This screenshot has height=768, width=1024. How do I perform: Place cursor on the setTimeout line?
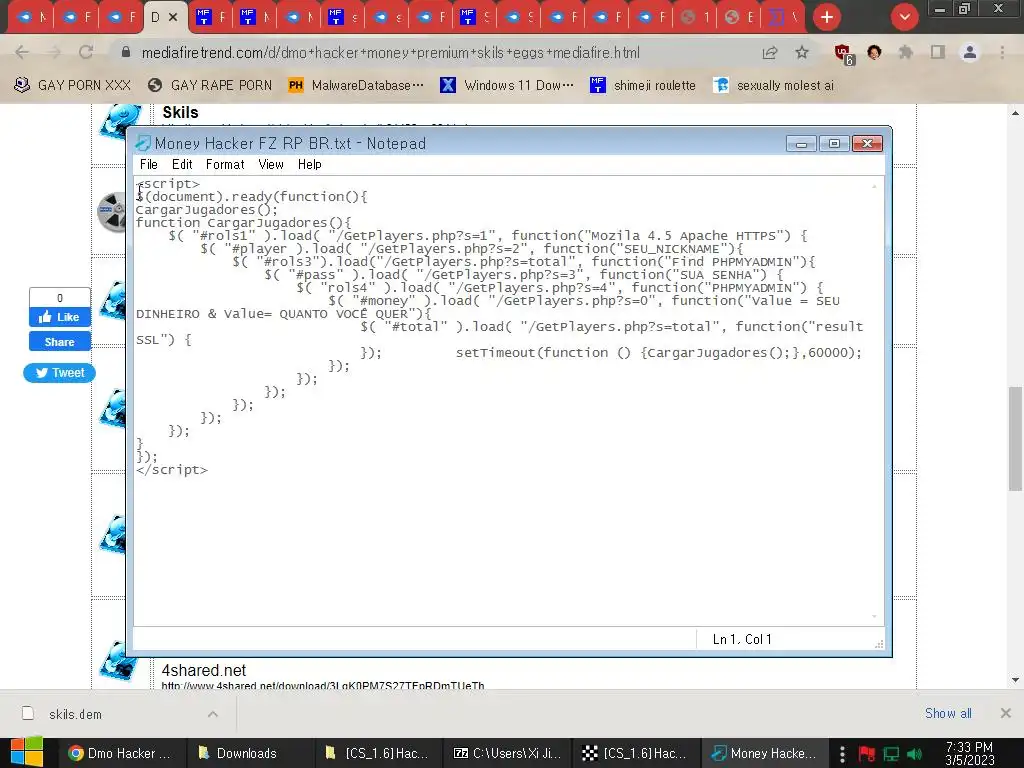(658, 353)
